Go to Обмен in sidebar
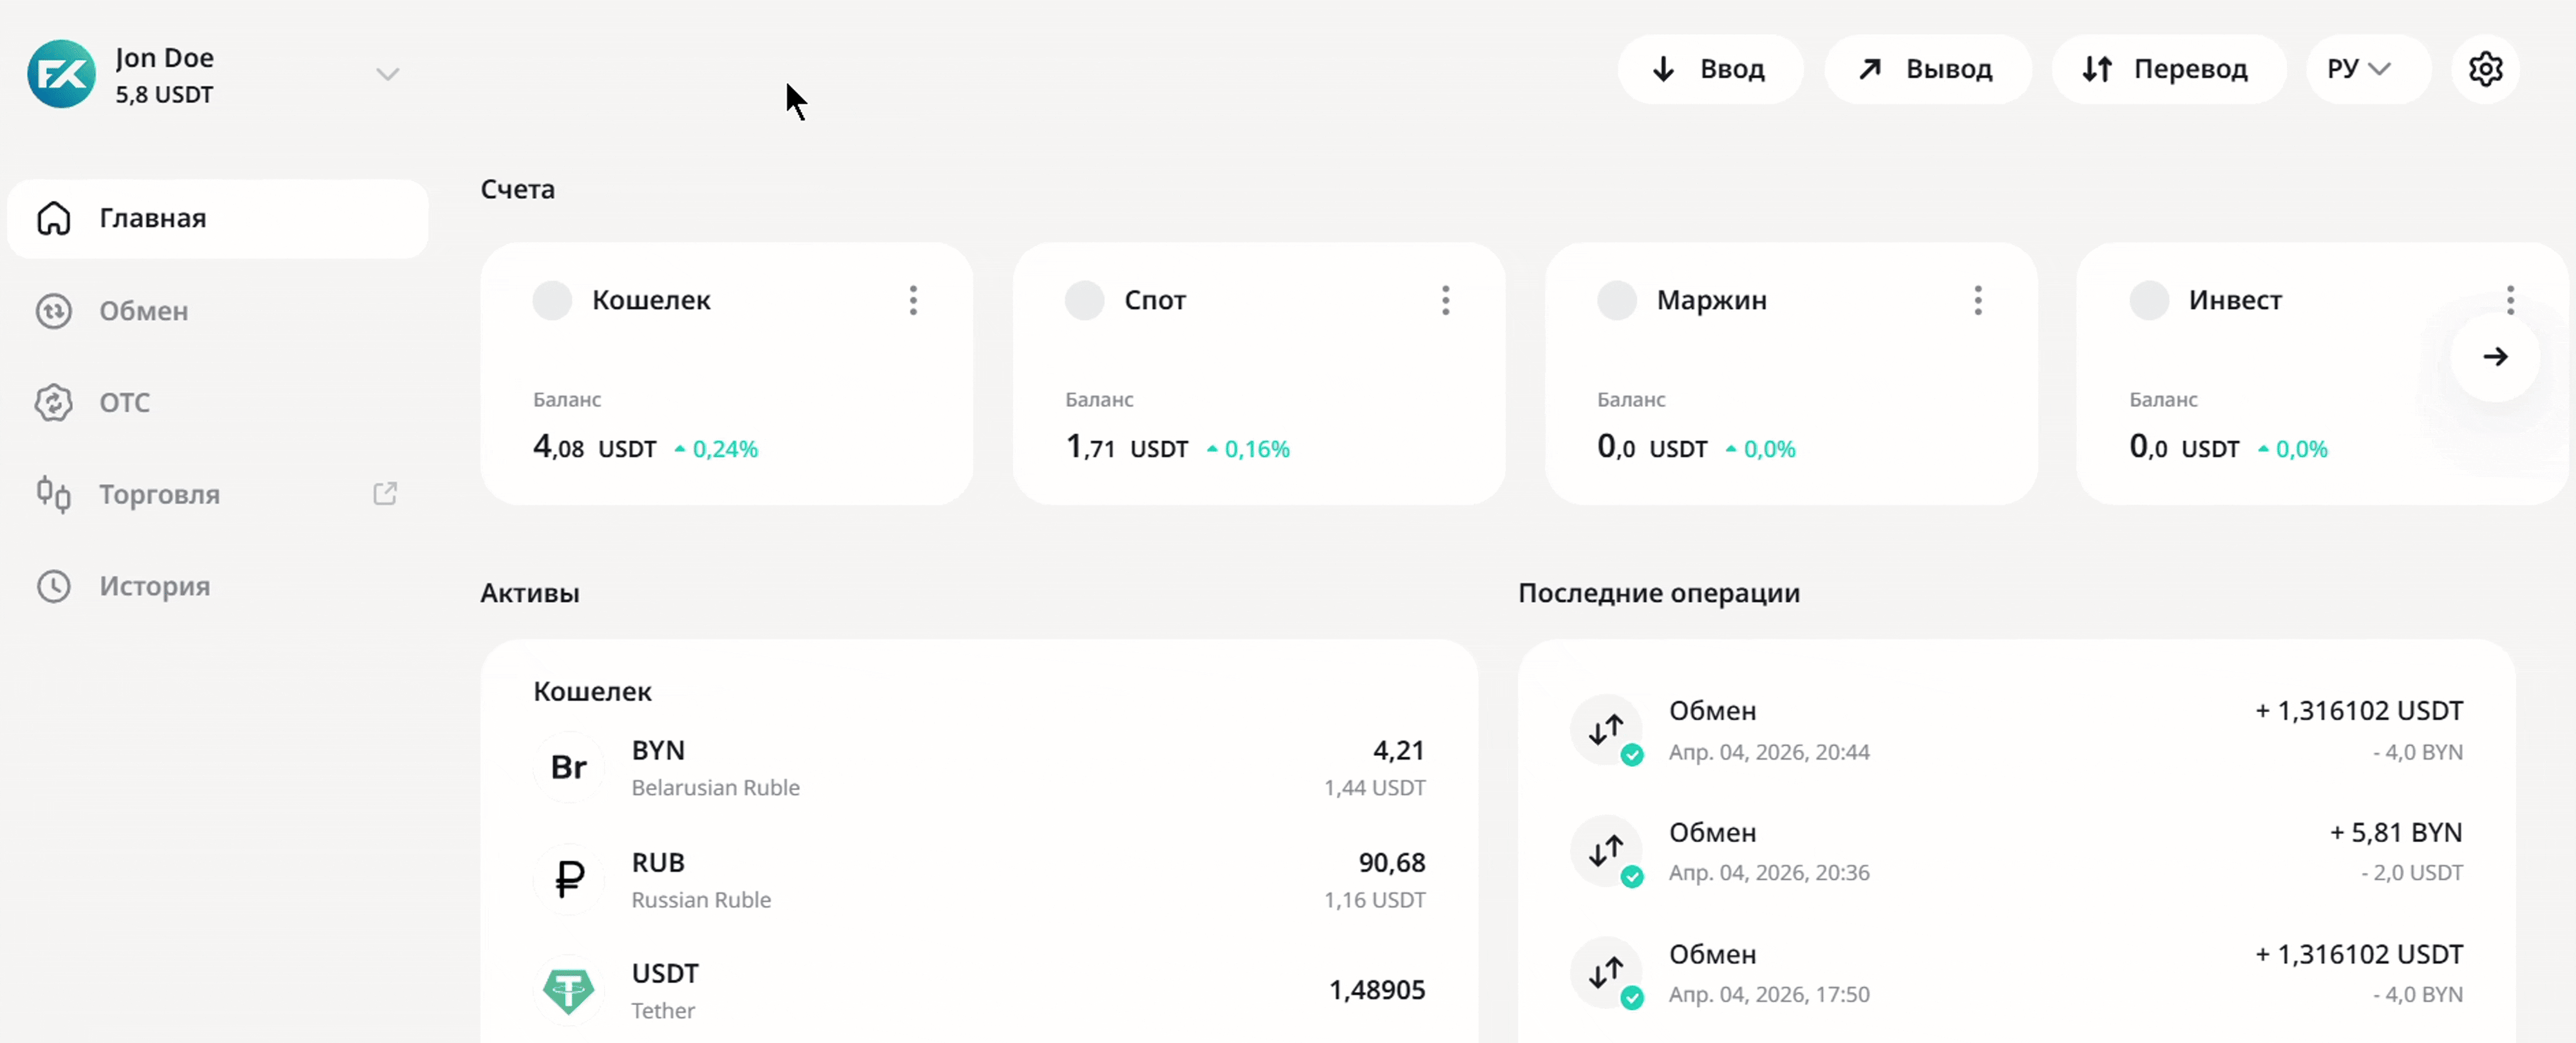Screen dimensions: 2576x1043 coord(143,311)
